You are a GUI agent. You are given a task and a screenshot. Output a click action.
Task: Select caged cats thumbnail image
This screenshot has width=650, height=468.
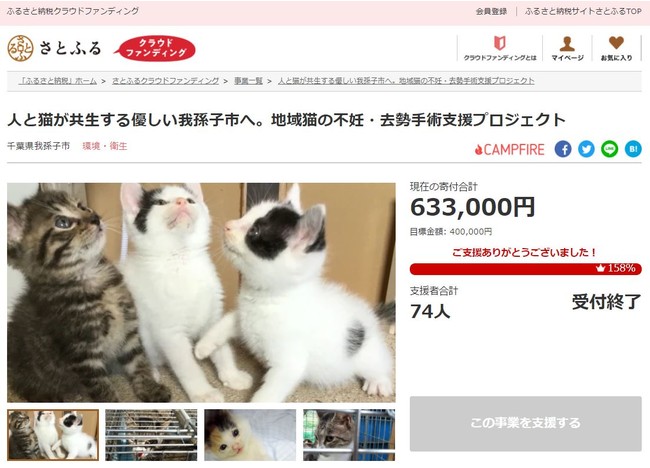click(x=151, y=435)
